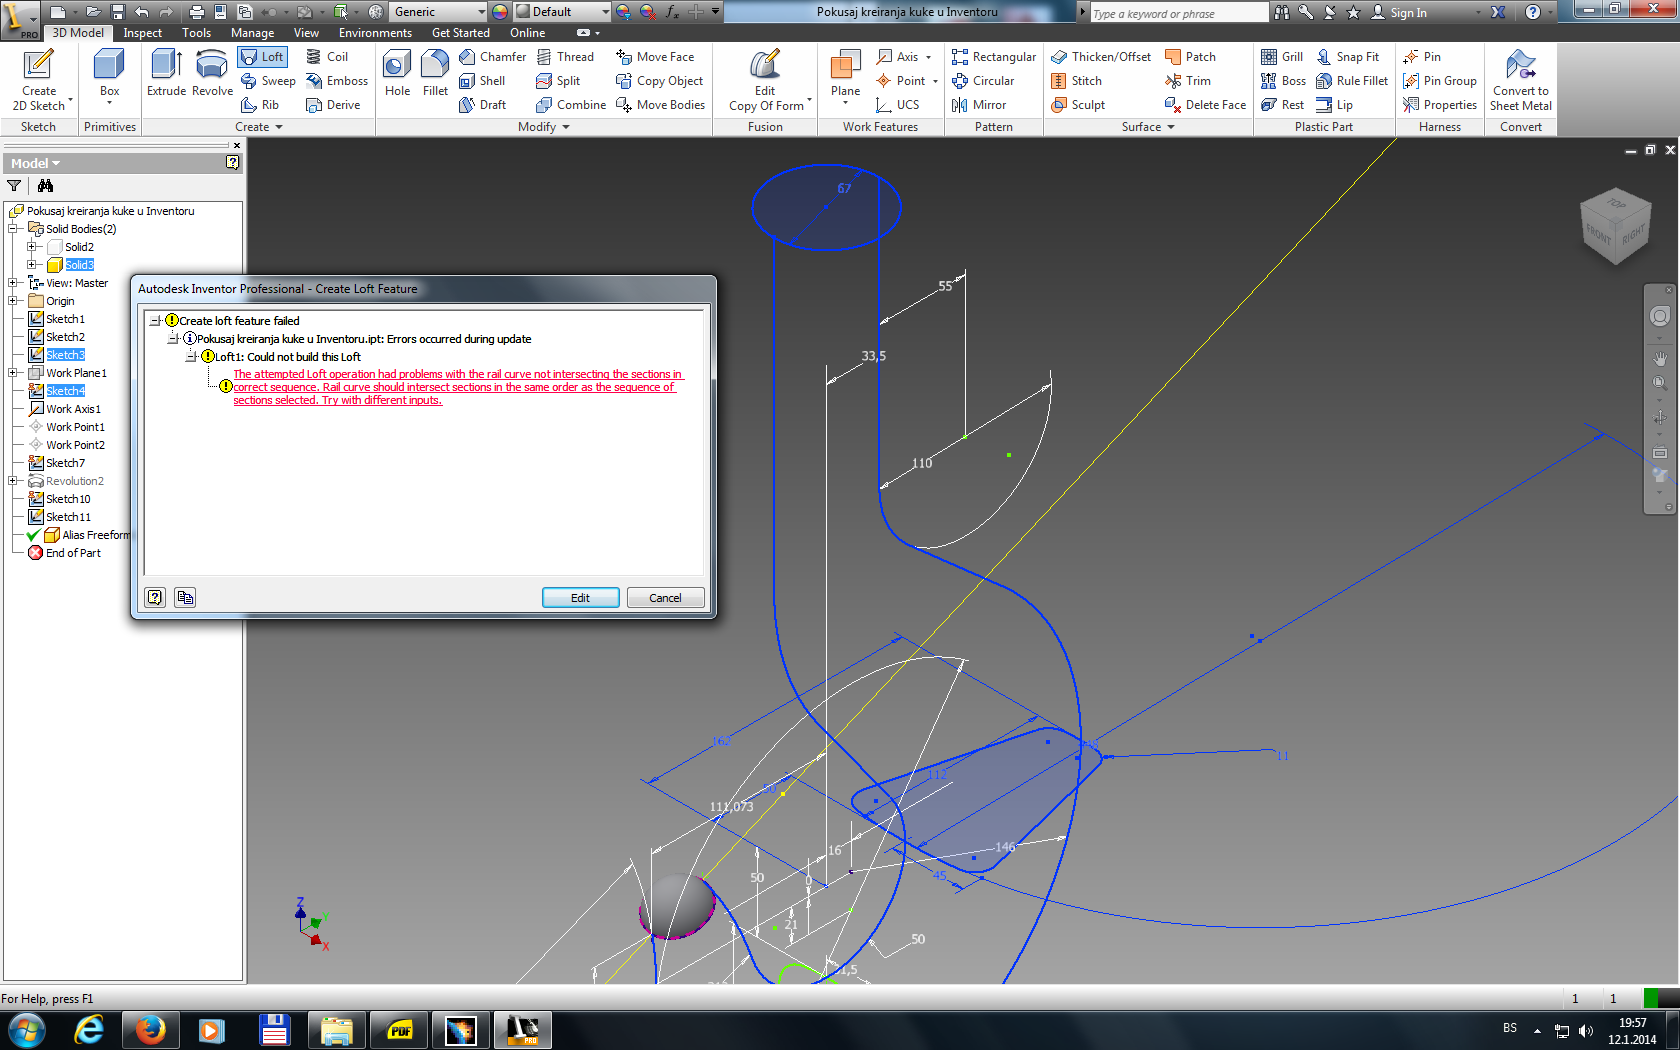Image resolution: width=1680 pixels, height=1050 pixels.
Task: Activate the Fillet tool
Action: (x=435, y=74)
